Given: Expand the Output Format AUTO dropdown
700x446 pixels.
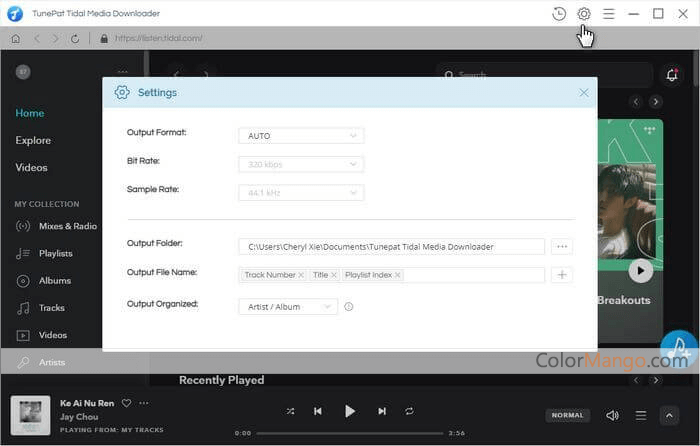Looking at the screenshot, I should click(x=300, y=136).
